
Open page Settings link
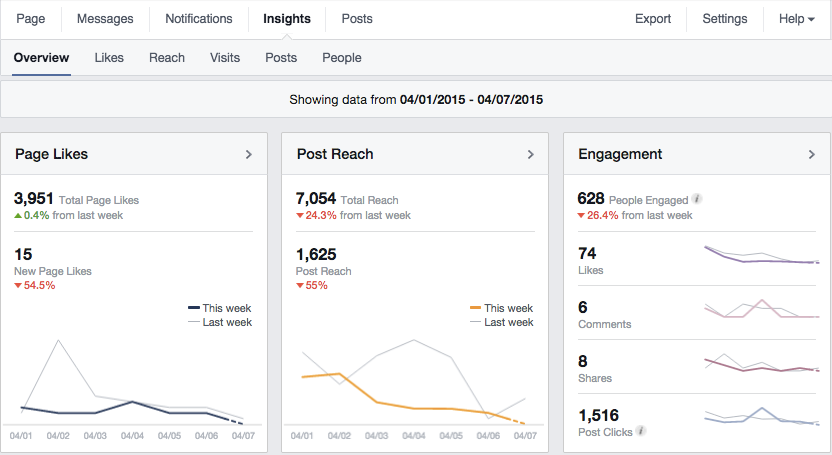click(x=724, y=19)
